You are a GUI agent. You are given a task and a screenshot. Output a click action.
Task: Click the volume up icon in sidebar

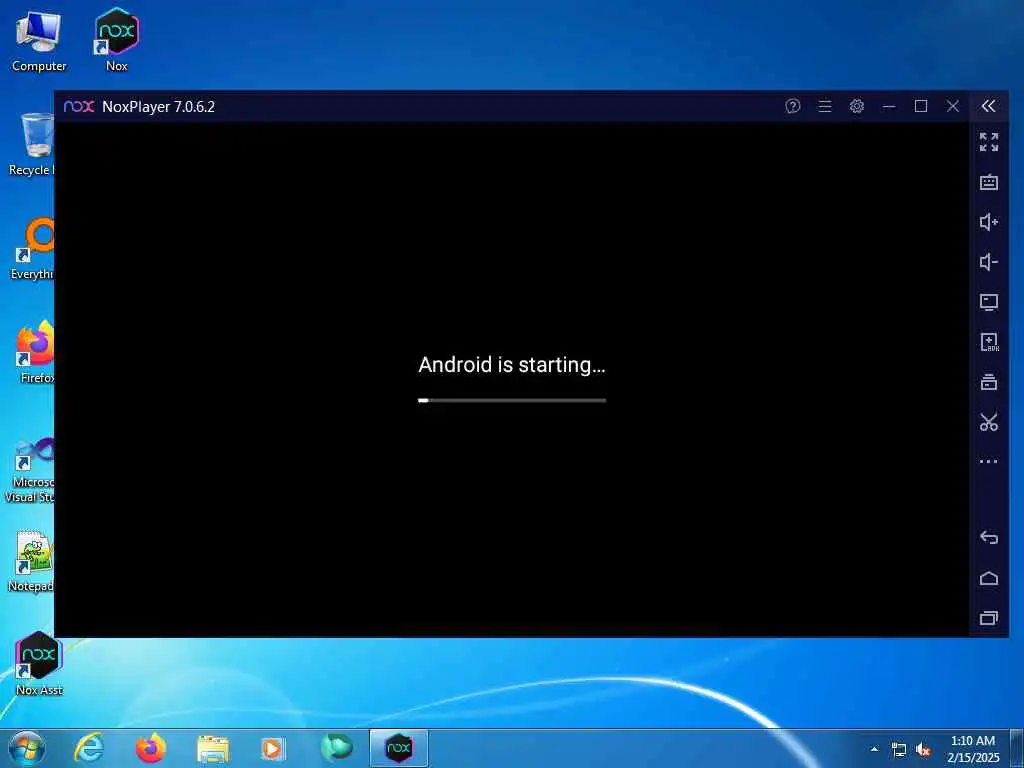coord(989,222)
